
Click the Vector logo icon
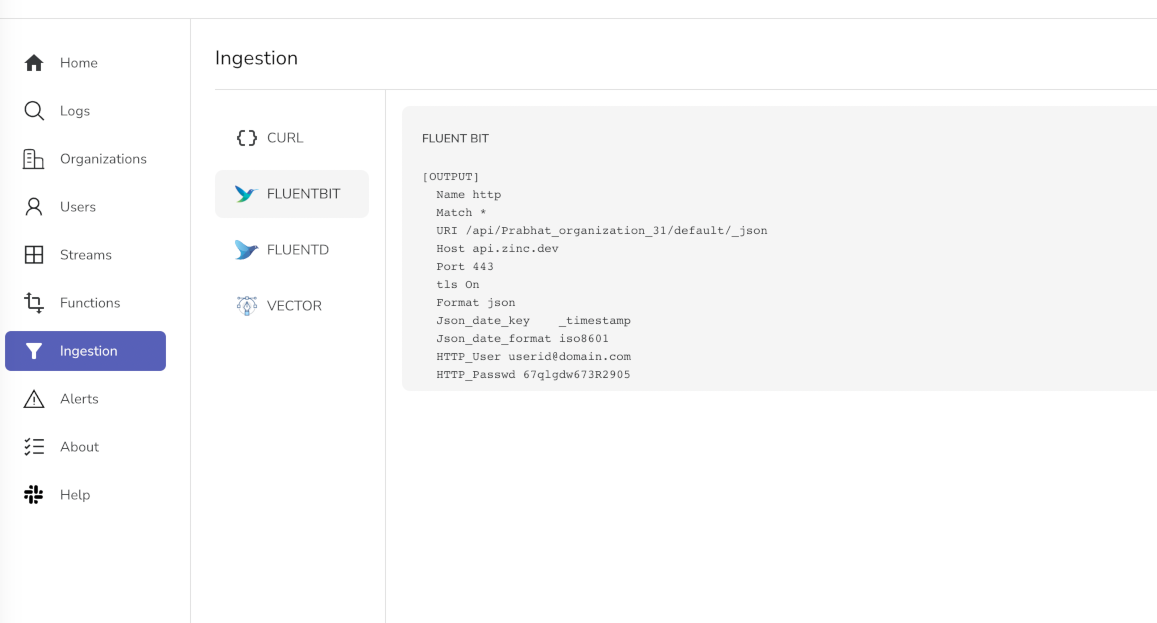pyautogui.click(x=246, y=305)
